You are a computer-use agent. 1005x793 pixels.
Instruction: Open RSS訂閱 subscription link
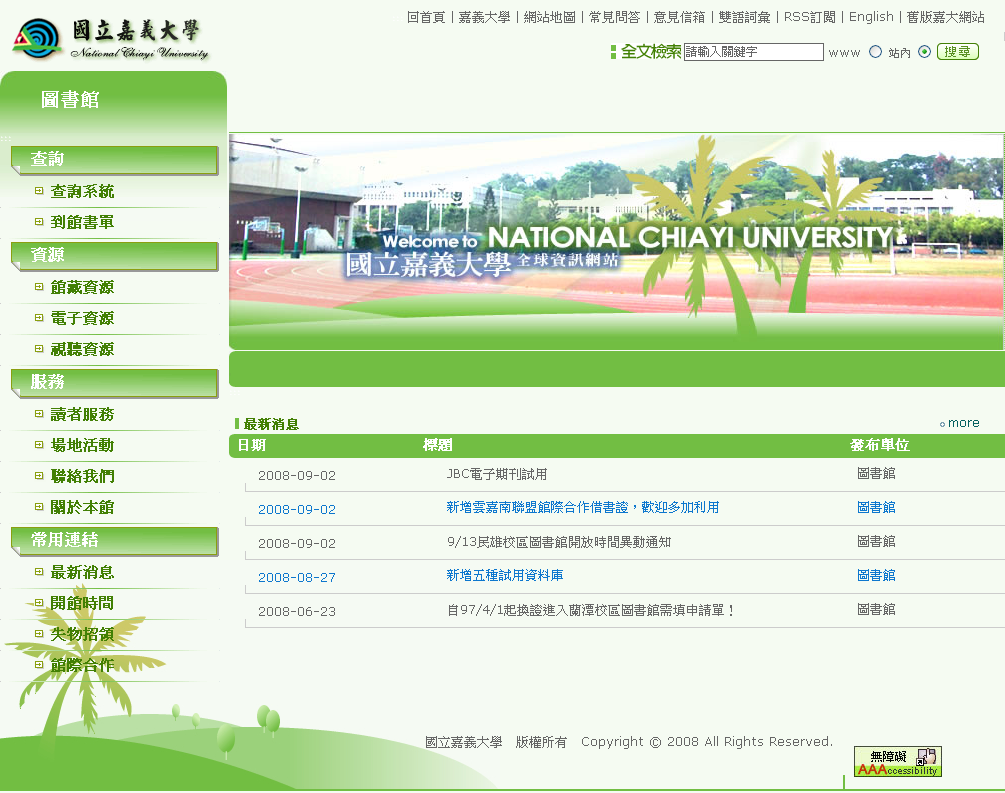(x=810, y=17)
